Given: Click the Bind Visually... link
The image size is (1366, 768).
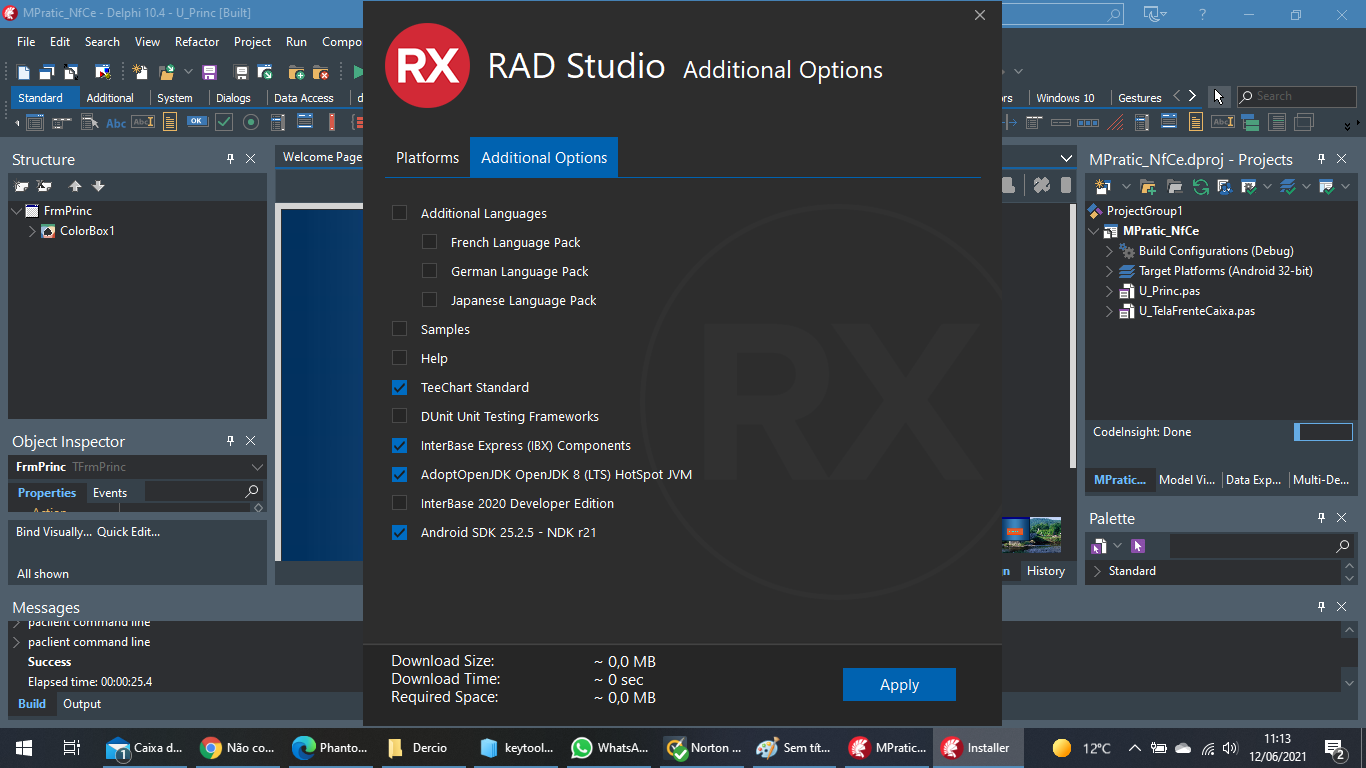Looking at the screenshot, I should (x=54, y=532).
